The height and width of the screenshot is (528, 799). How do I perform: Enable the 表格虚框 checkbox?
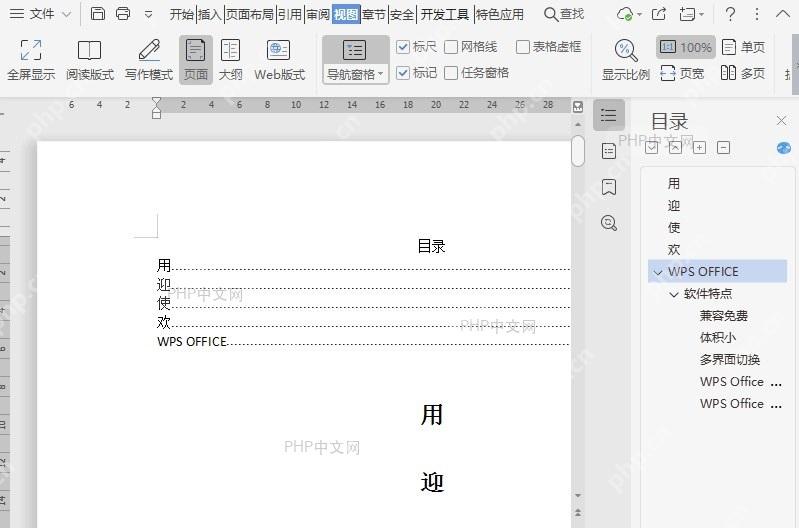point(523,47)
